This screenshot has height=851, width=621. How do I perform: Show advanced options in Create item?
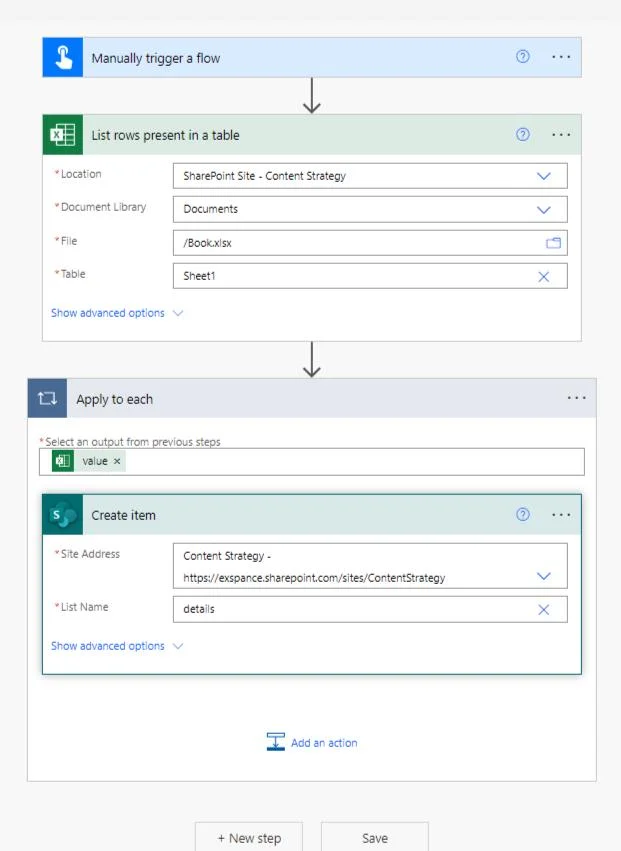coord(117,646)
